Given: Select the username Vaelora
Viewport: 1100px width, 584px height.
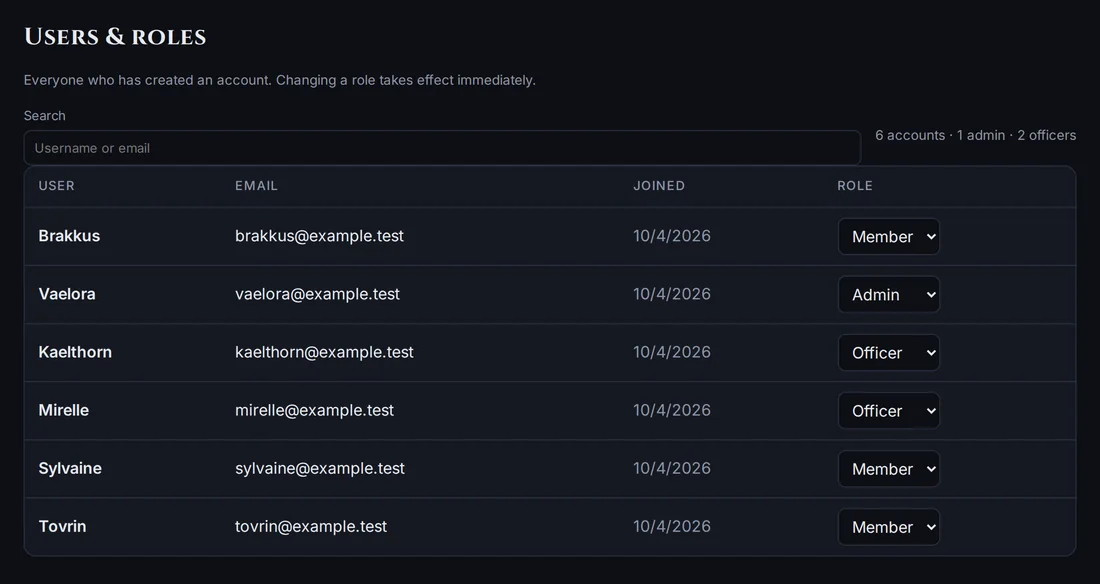Looking at the screenshot, I should pyautogui.click(x=67, y=294).
